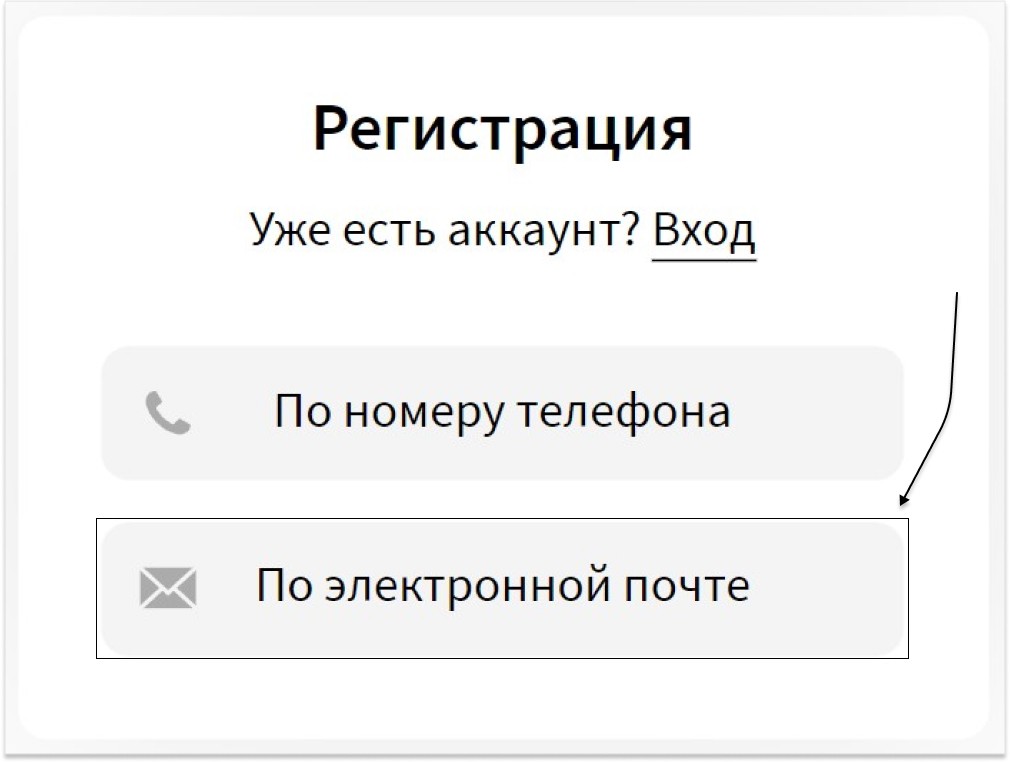Click the Регистрация heading
This screenshot has width=1010, height=763.
click(502, 129)
